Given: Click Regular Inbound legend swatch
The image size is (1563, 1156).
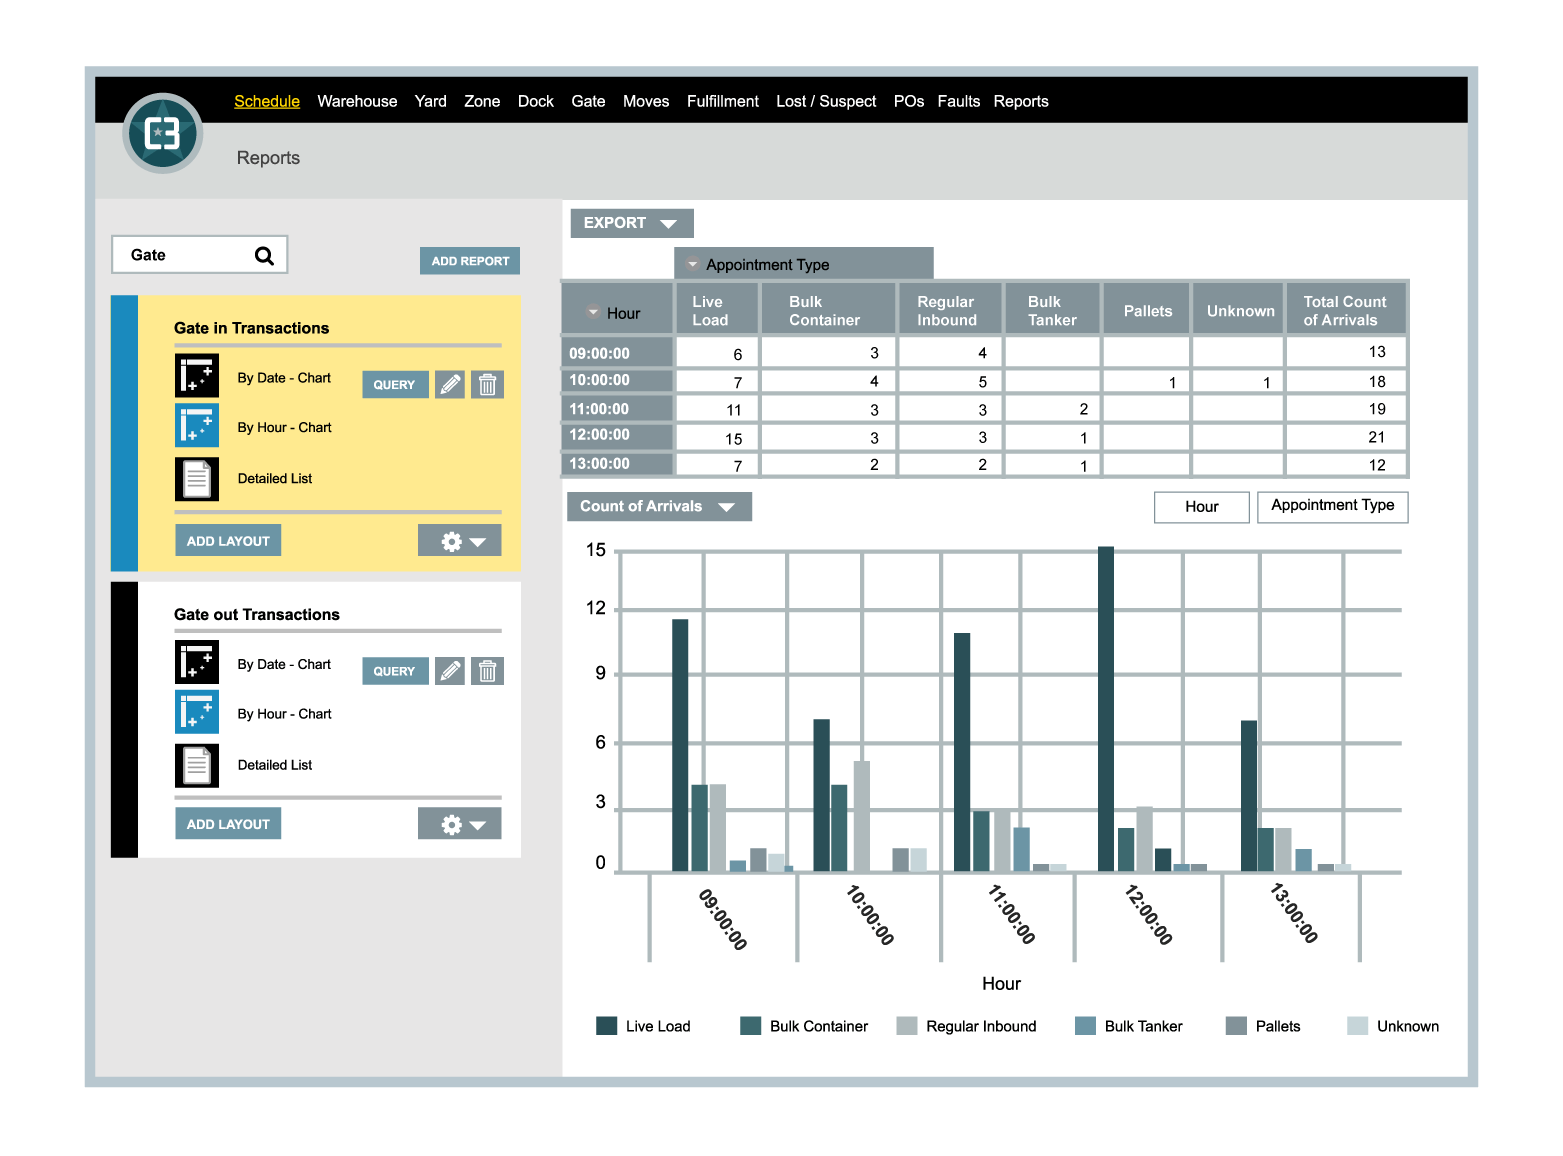Looking at the screenshot, I should [907, 1026].
